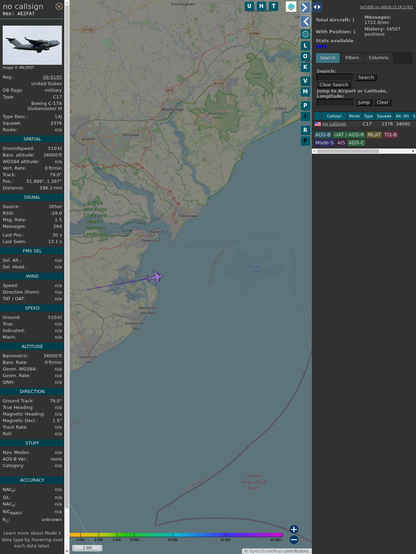Click the Jump button
This screenshot has height=554, width=416.
pos(363,102)
